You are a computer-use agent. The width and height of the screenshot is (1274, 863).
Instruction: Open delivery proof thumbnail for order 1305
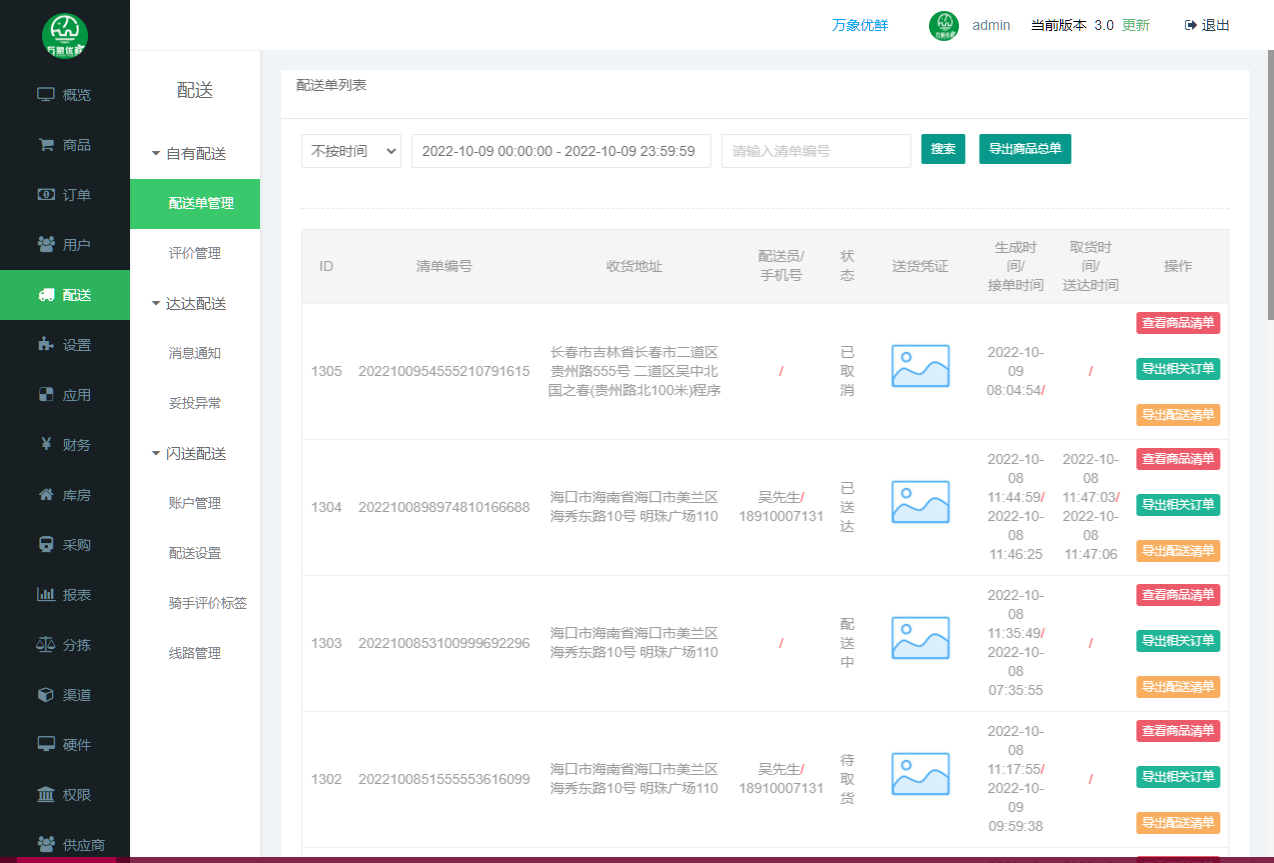point(920,366)
